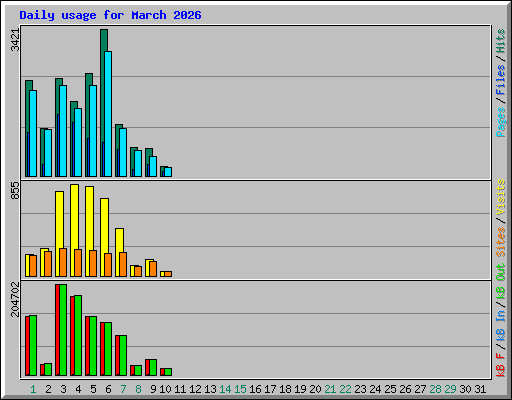Screen dimensions: 512x400
Task: Click day 7 on the x-axis
Action: click(x=123, y=389)
